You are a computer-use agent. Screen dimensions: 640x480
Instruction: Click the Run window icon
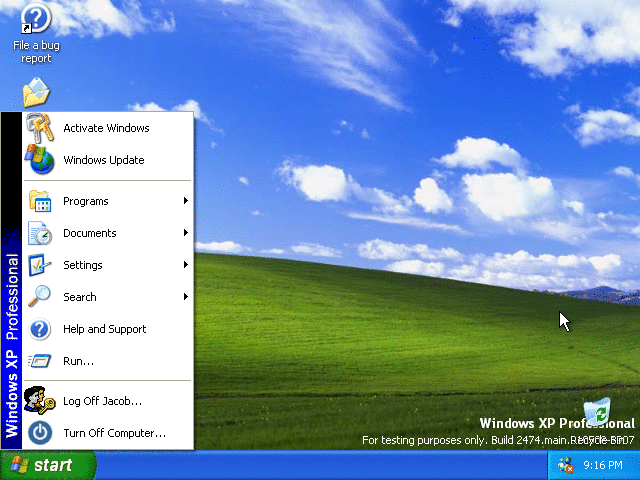click(x=40, y=361)
